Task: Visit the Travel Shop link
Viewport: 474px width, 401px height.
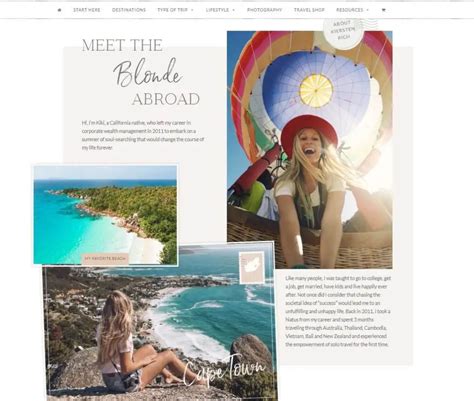Action: pyautogui.click(x=309, y=10)
